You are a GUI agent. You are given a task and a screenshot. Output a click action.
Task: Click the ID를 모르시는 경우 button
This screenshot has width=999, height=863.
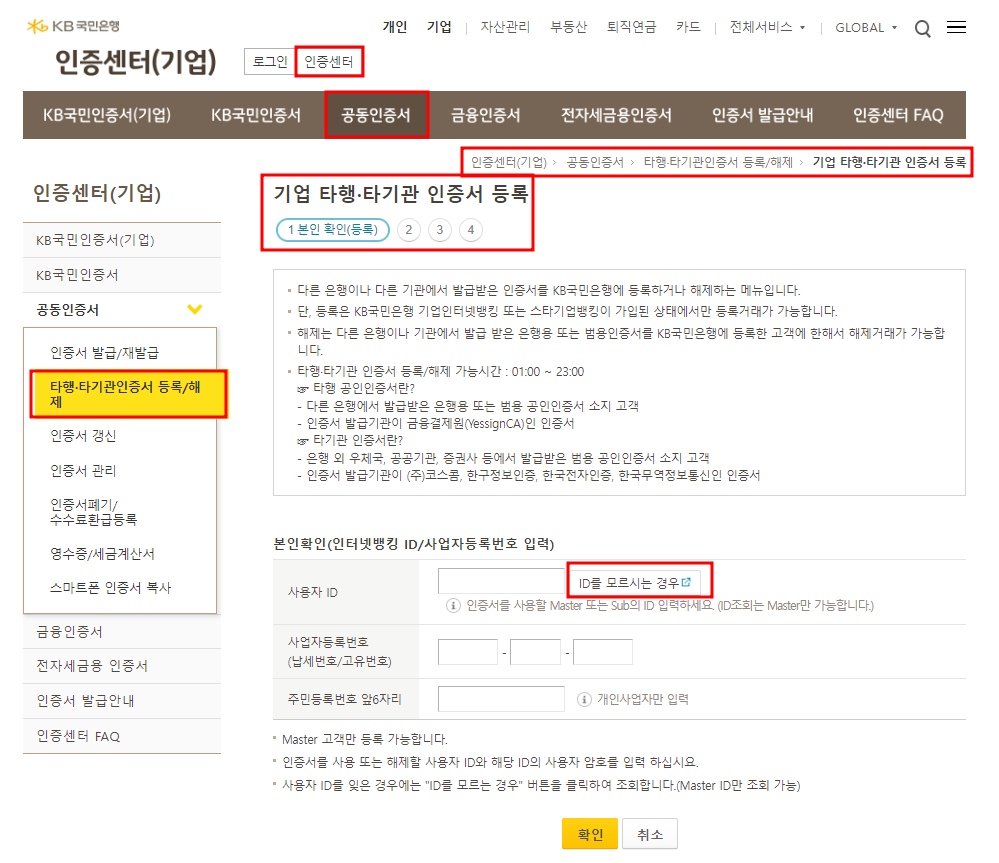coord(634,583)
